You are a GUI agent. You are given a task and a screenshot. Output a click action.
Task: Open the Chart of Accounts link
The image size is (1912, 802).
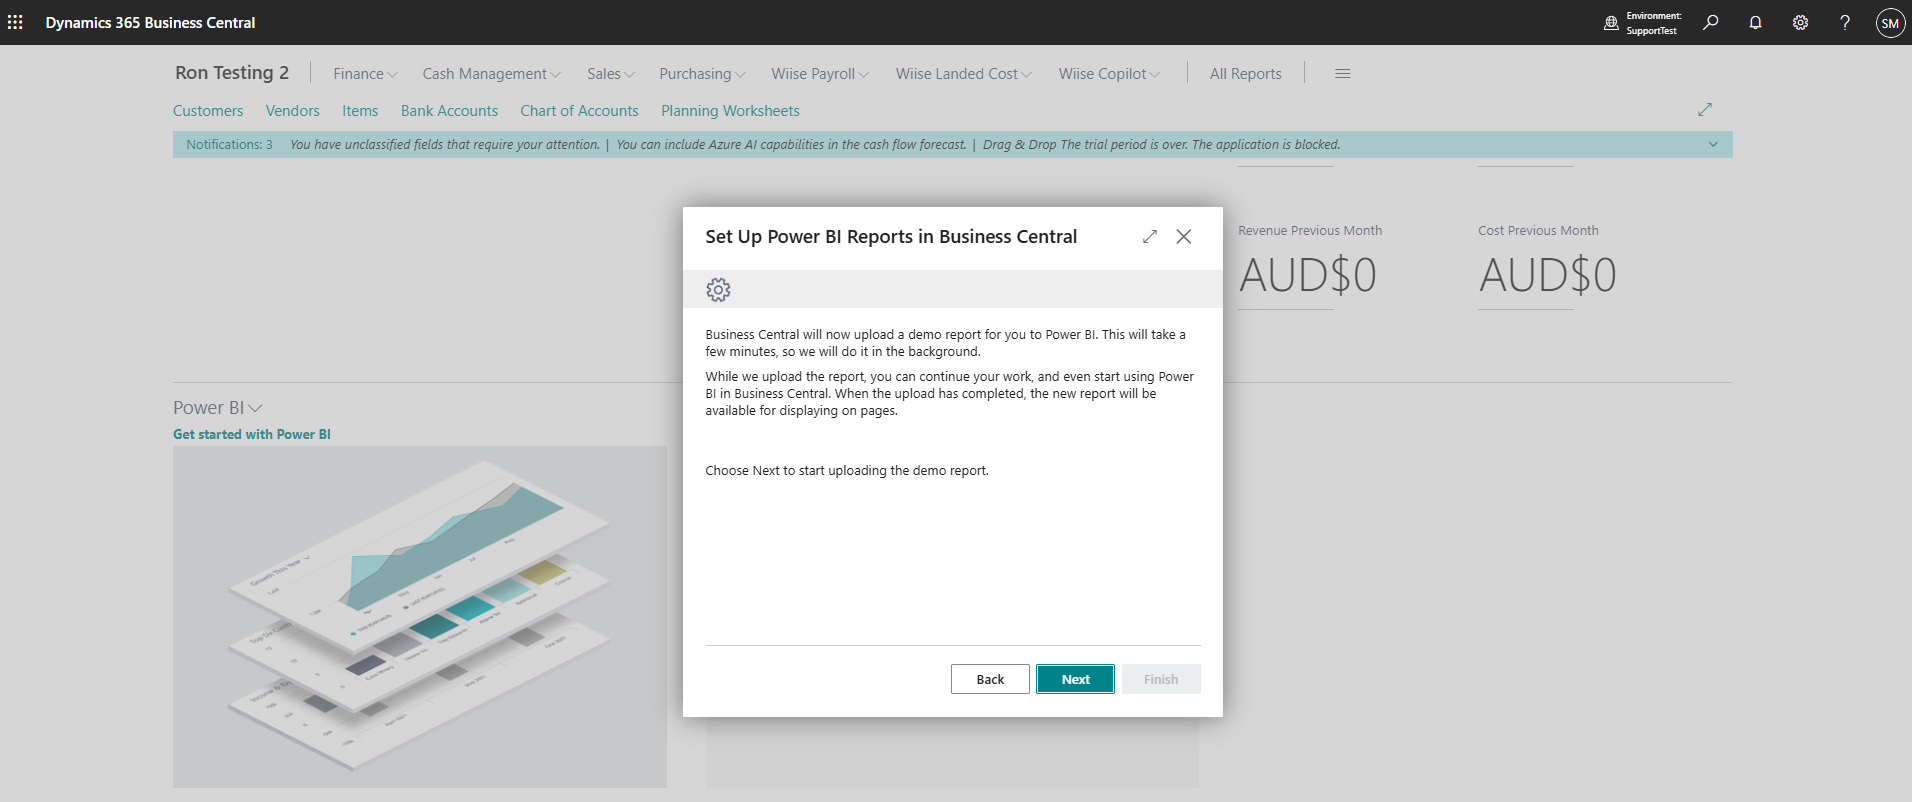click(x=579, y=111)
